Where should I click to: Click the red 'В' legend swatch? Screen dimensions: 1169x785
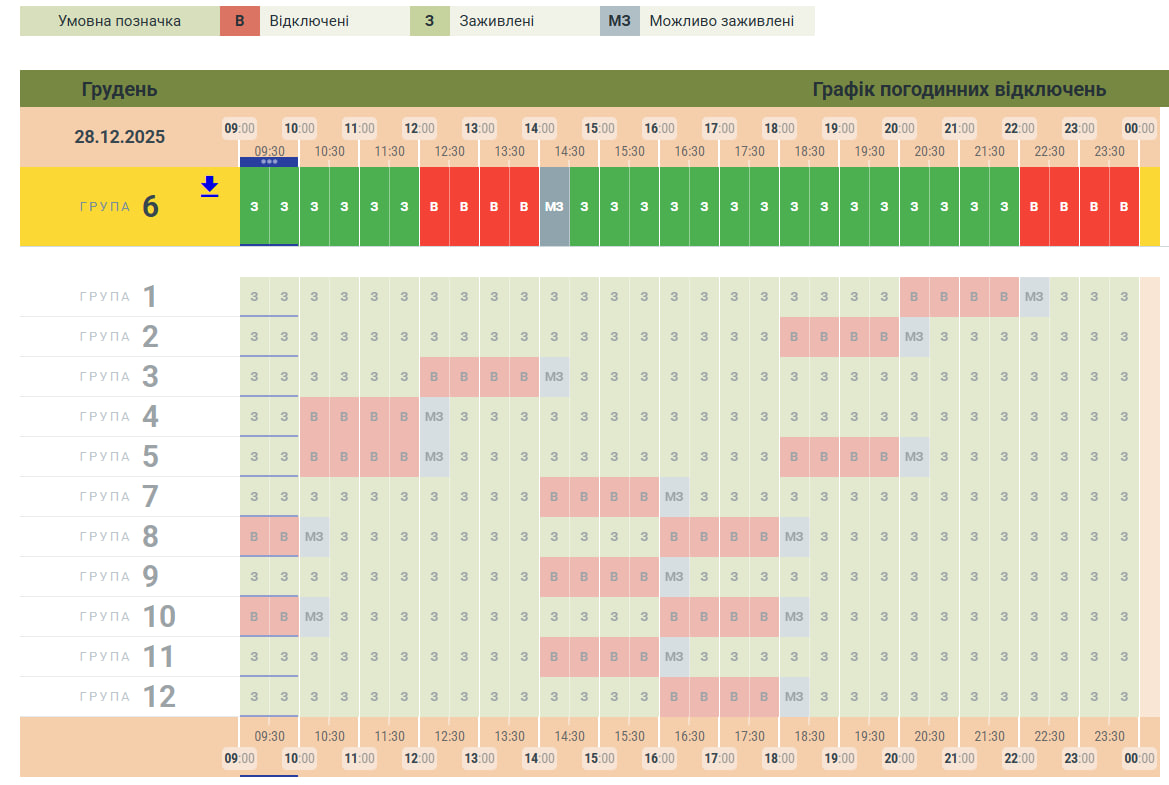[239, 21]
